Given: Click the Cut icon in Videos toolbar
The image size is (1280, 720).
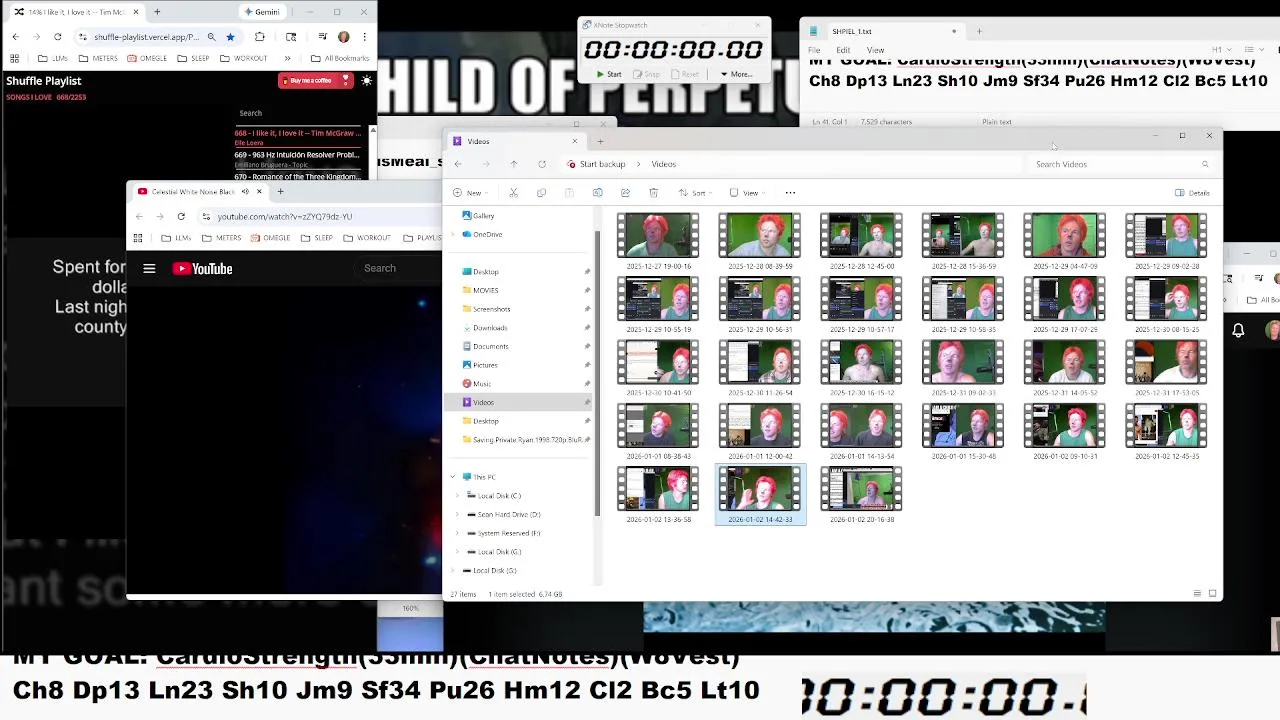Looking at the screenshot, I should [513, 193].
